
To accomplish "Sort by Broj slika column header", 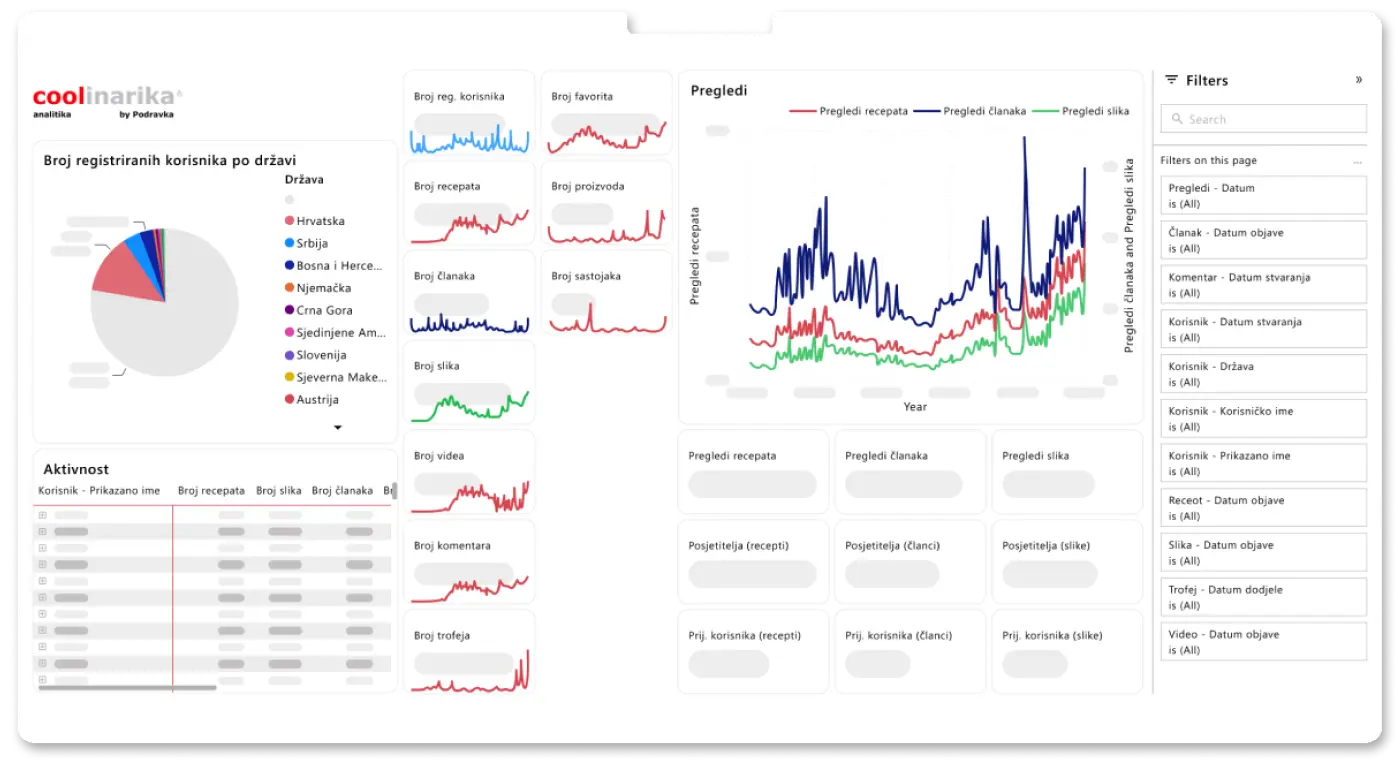I will pyautogui.click(x=278, y=491).
